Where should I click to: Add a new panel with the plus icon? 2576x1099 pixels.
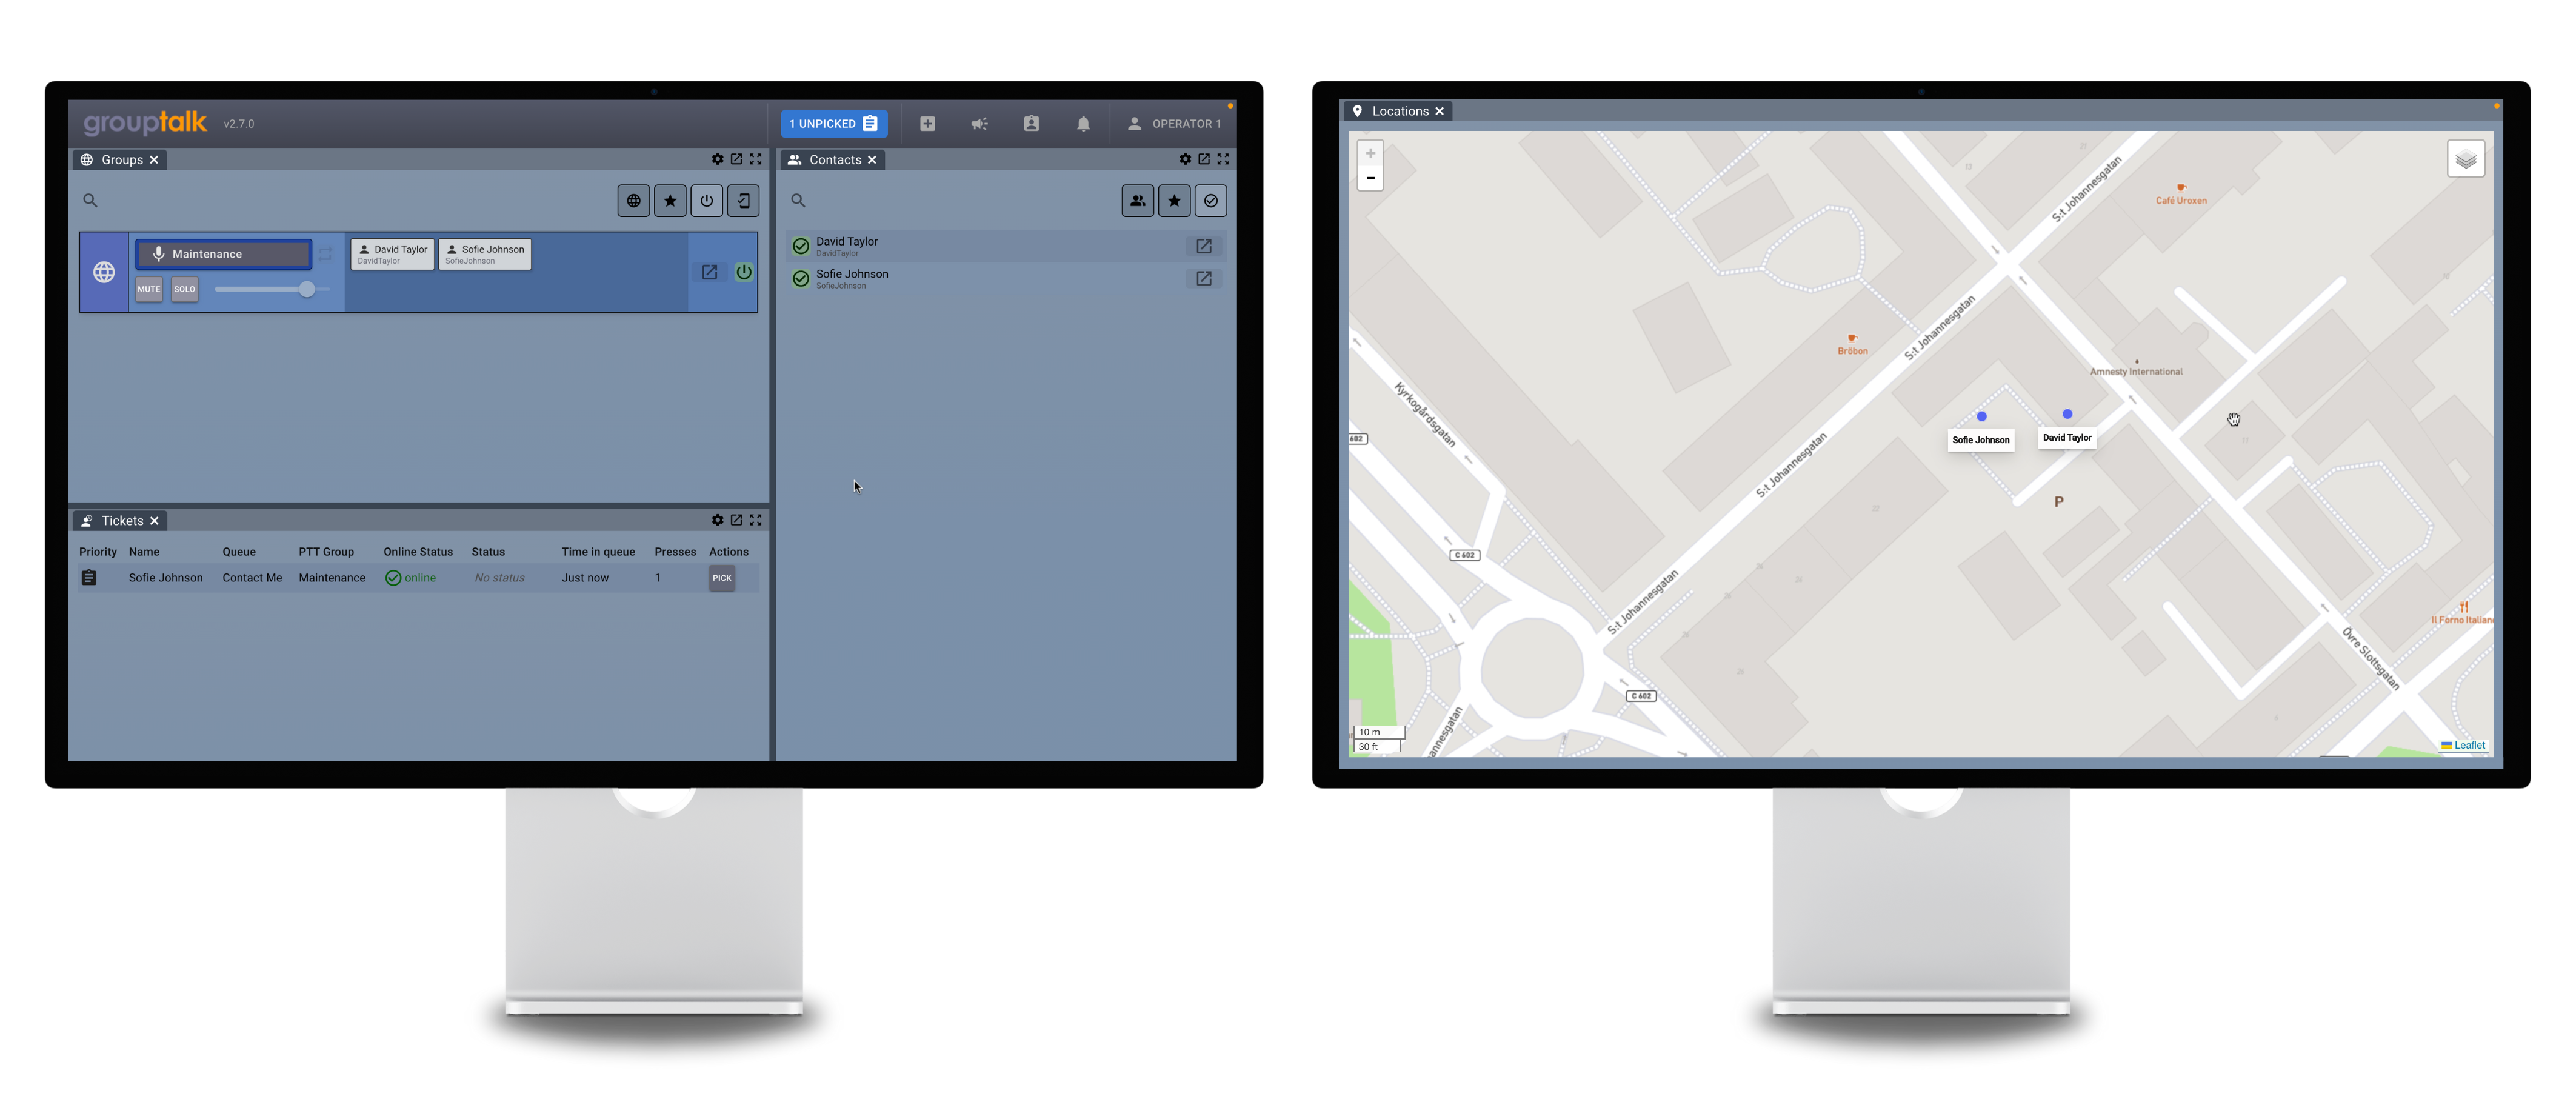927,123
